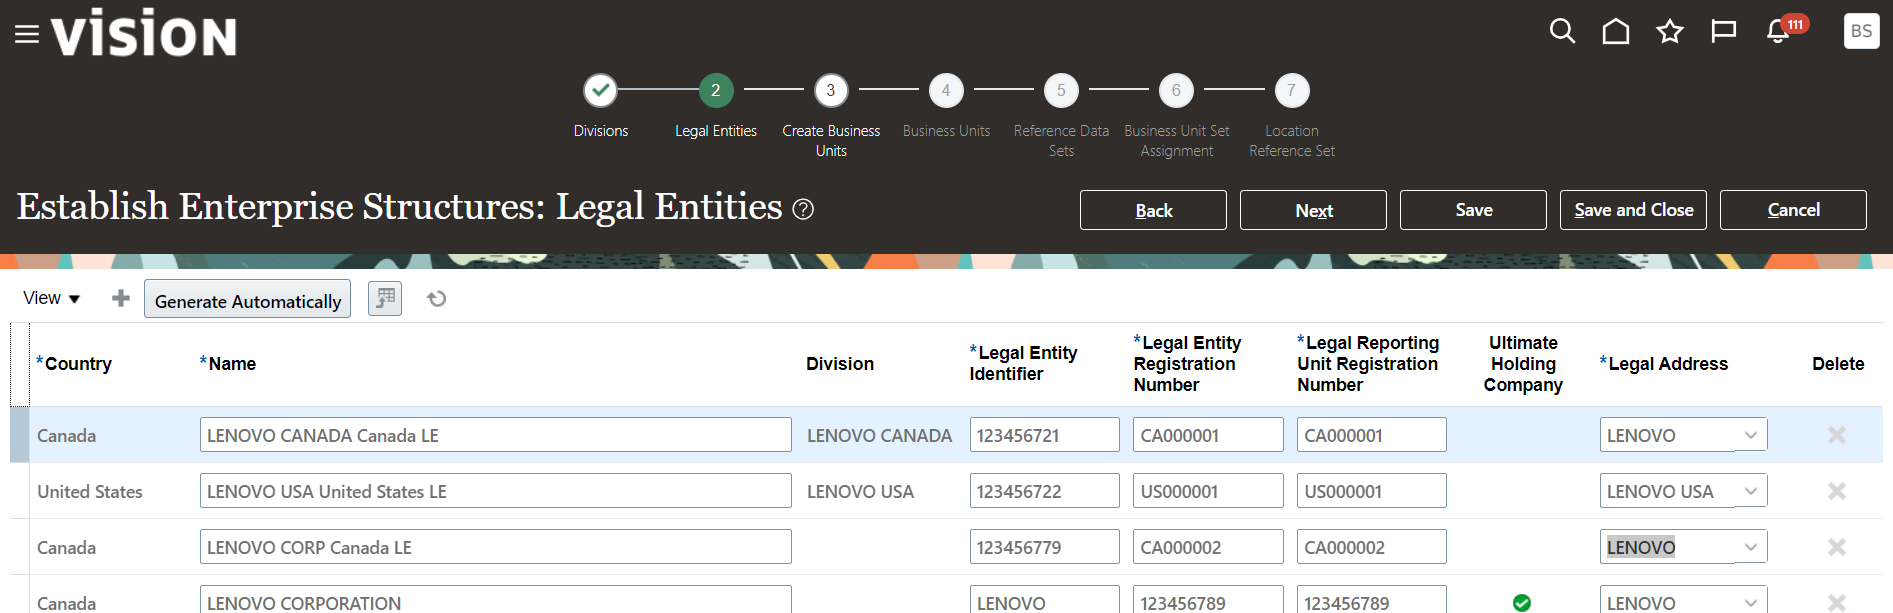Jump to step 6 Business Unit Set Assignment

tap(1176, 91)
